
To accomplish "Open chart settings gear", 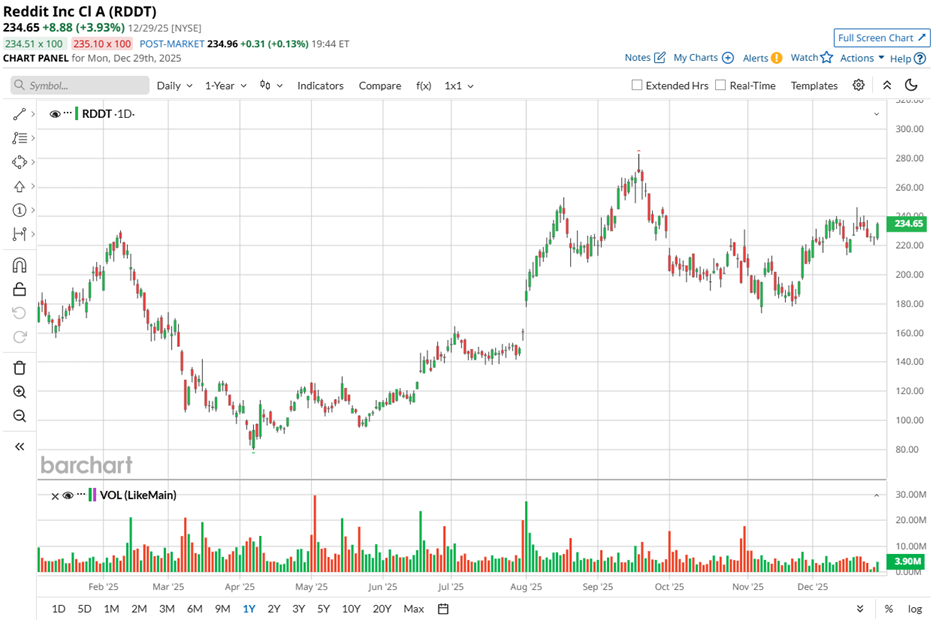I will click(x=858, y=85).
